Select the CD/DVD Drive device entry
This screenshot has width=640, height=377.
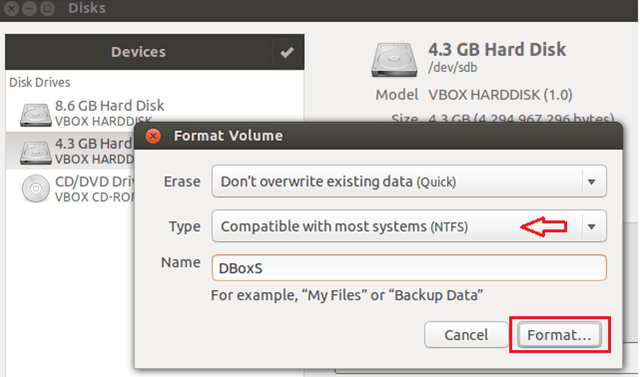click(70, 189)
